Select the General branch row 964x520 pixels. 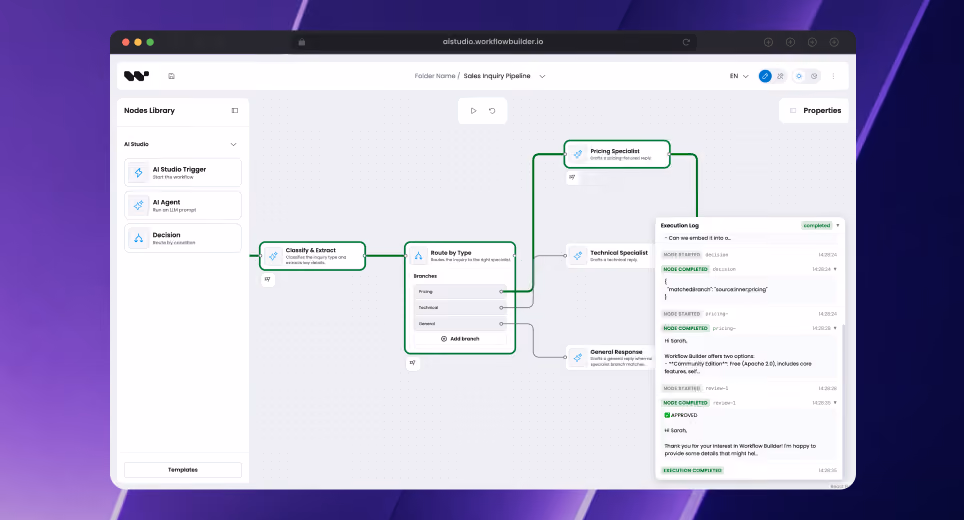459,323
